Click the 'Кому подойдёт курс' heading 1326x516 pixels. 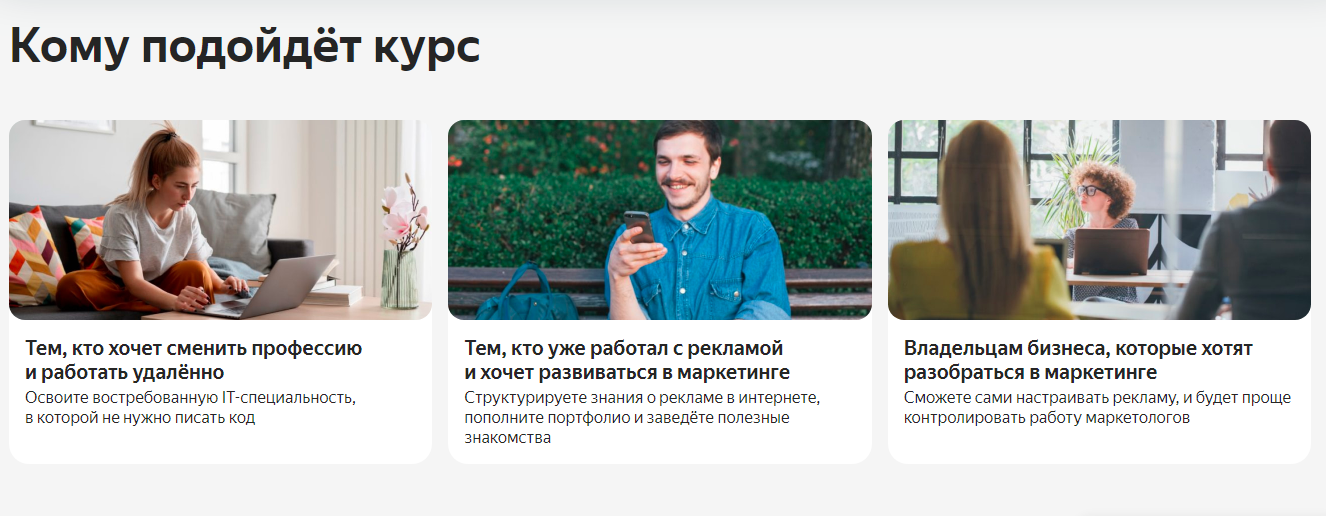(245, 47)
